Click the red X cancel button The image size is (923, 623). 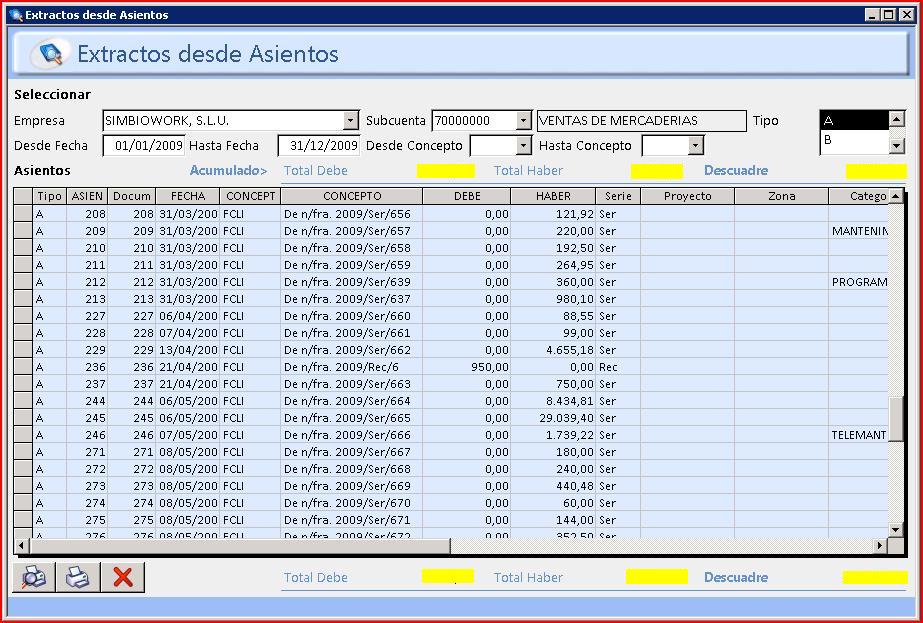point(122,577)
